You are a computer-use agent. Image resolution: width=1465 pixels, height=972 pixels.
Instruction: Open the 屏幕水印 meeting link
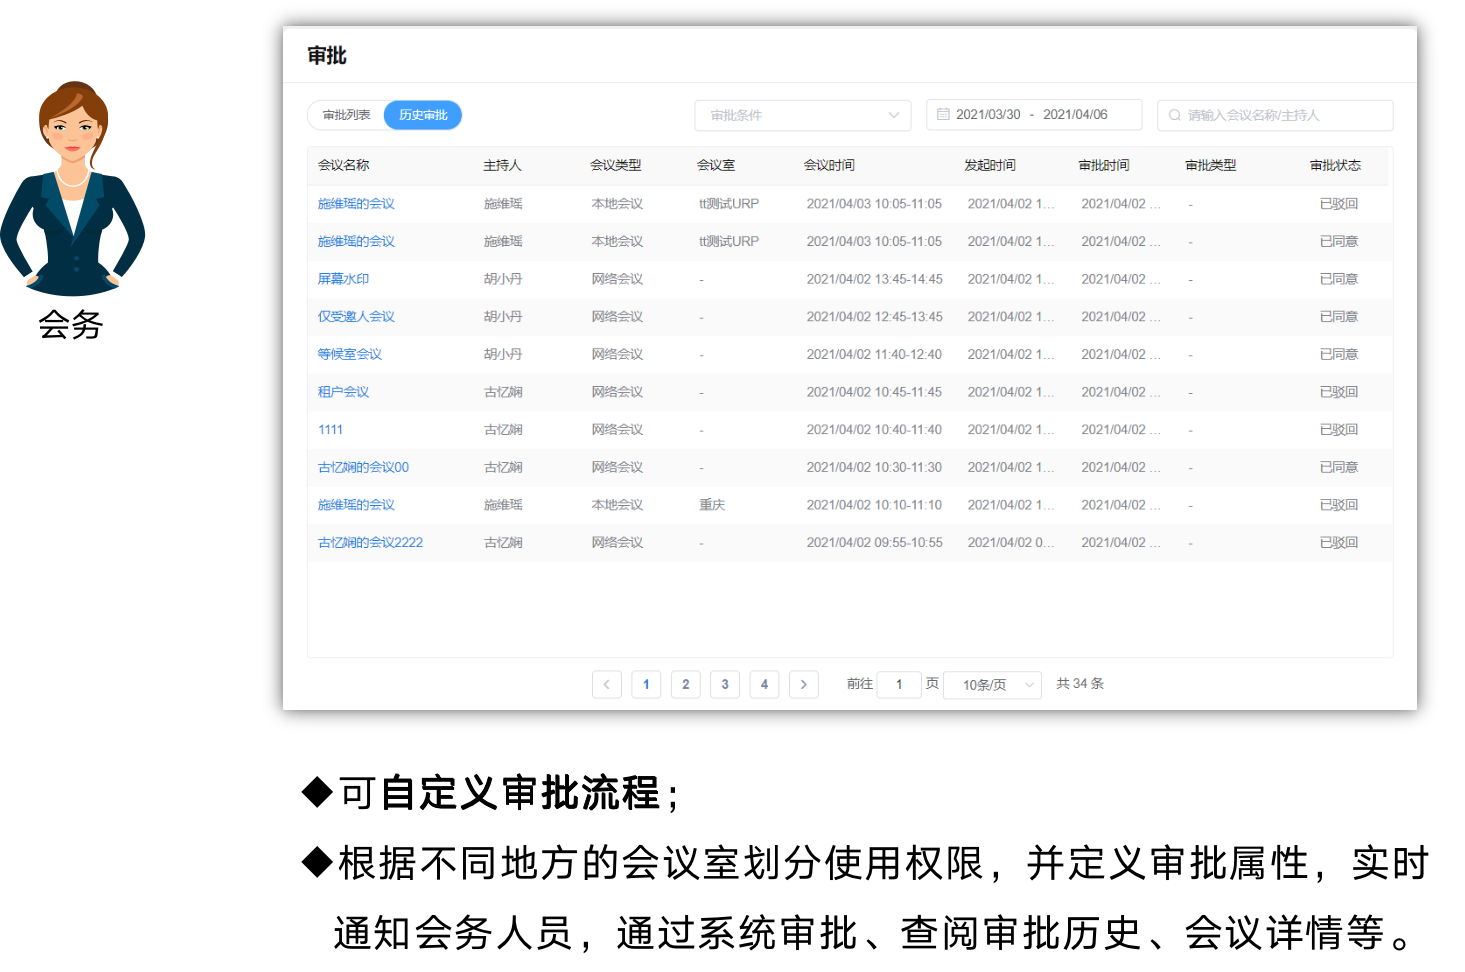point(343,279)
